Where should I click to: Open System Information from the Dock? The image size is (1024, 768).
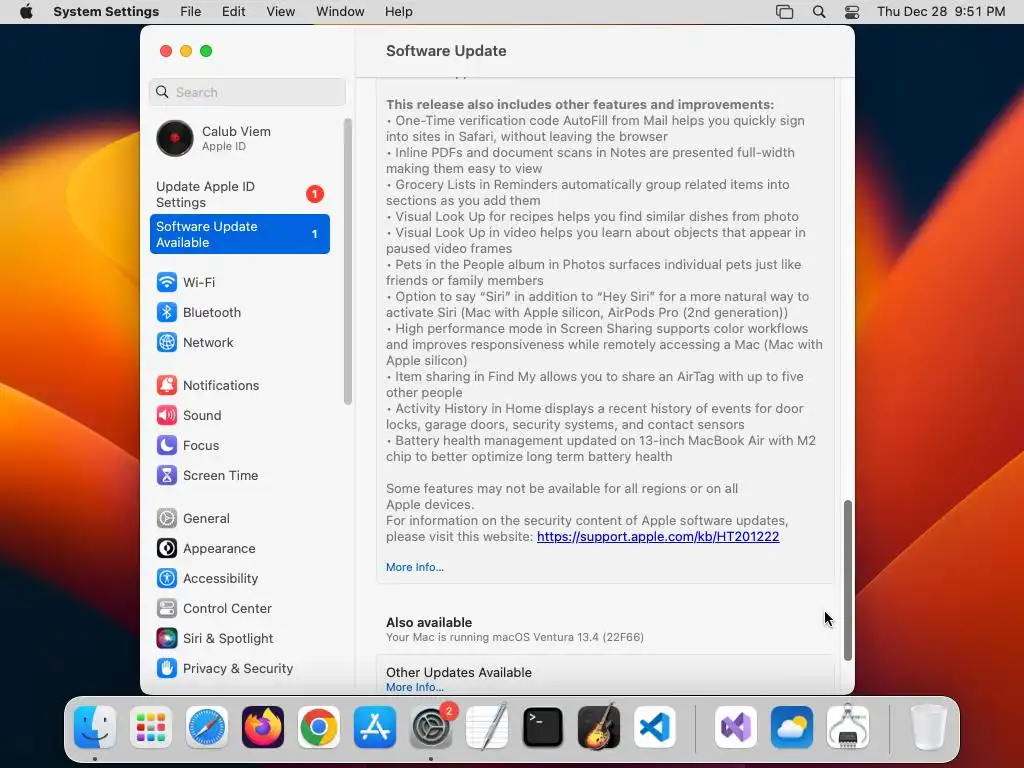[x=848, y=727]
